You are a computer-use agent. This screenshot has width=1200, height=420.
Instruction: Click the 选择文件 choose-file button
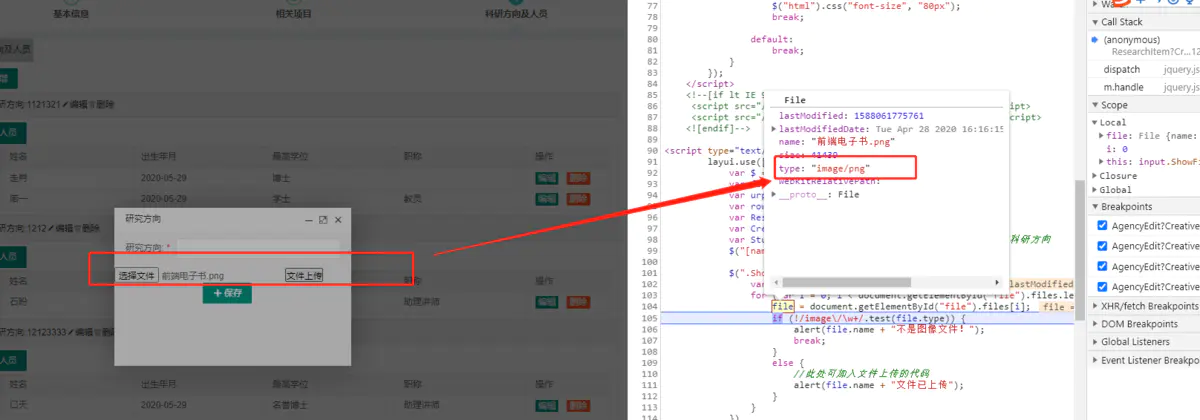tap(137, 275)
